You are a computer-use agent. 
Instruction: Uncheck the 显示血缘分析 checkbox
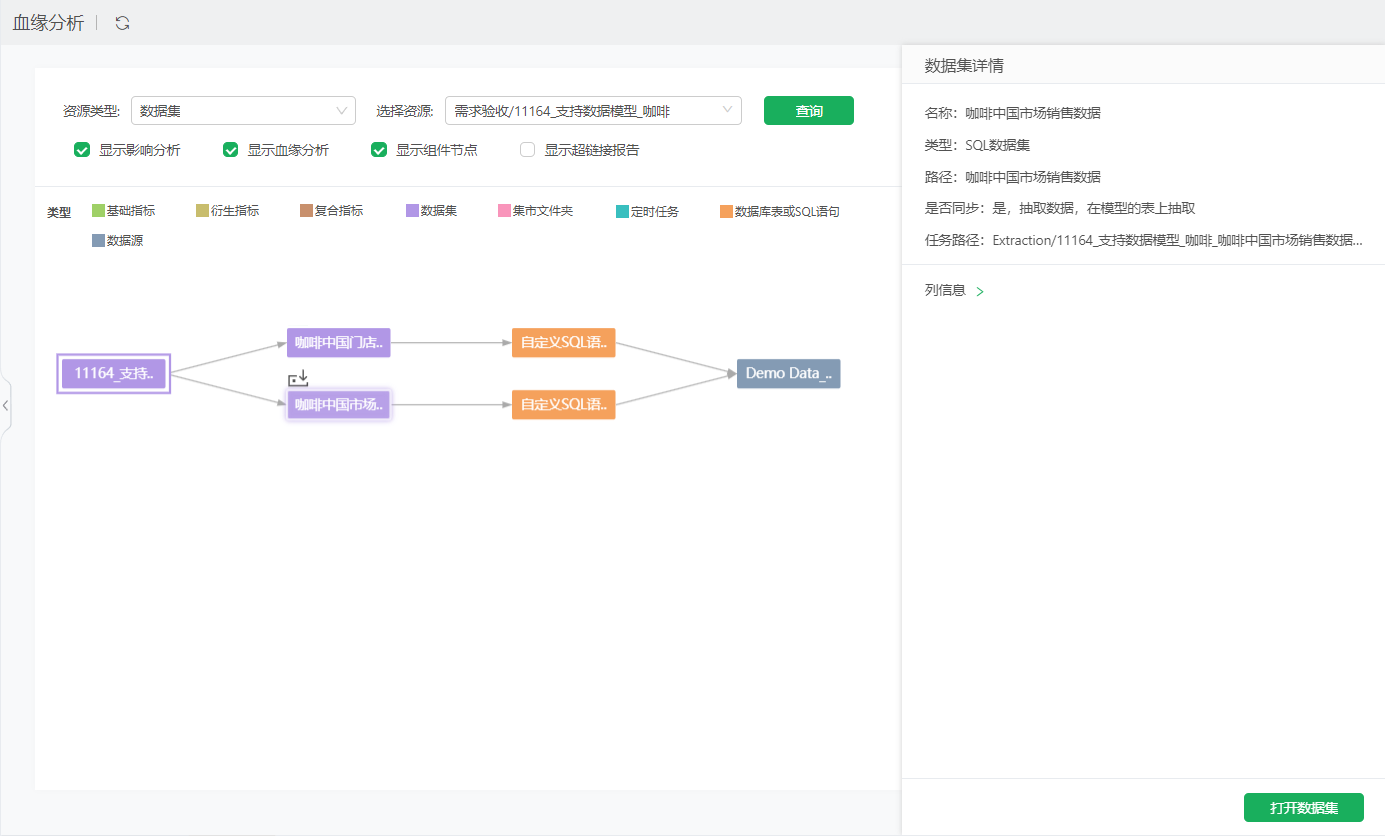tap(231, 150)
